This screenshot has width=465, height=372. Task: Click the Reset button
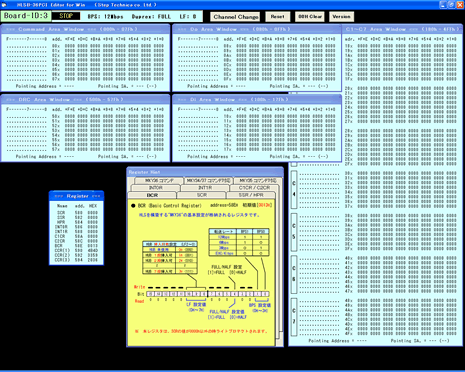click(x=278, y=17)
